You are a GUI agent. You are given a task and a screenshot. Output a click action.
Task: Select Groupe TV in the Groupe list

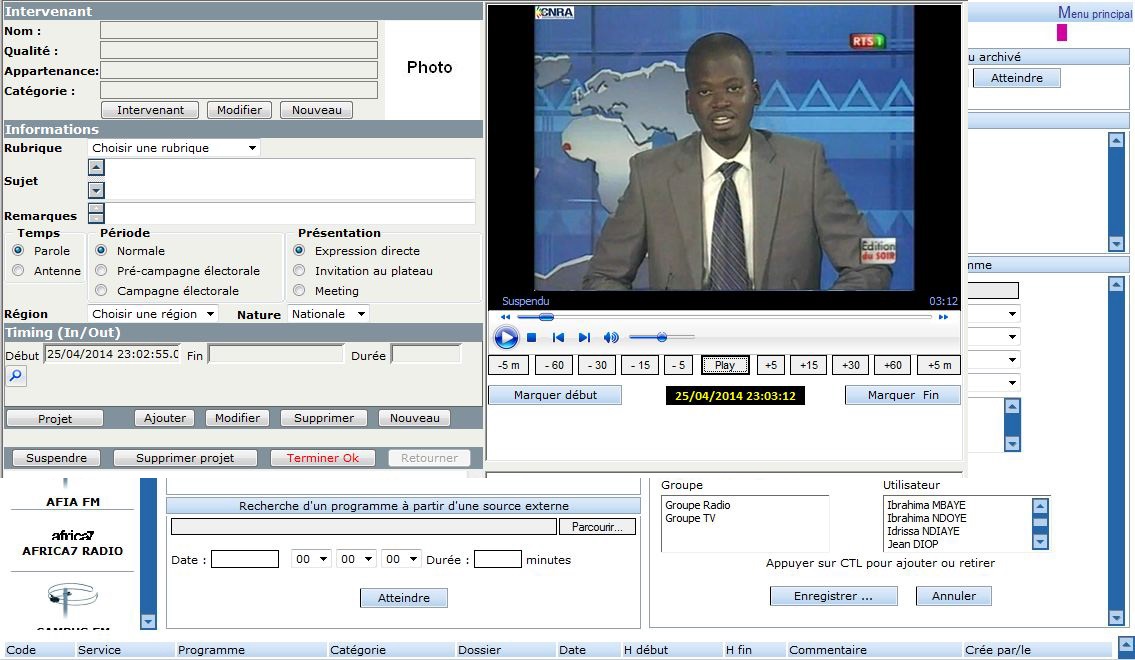click(690, 518)
